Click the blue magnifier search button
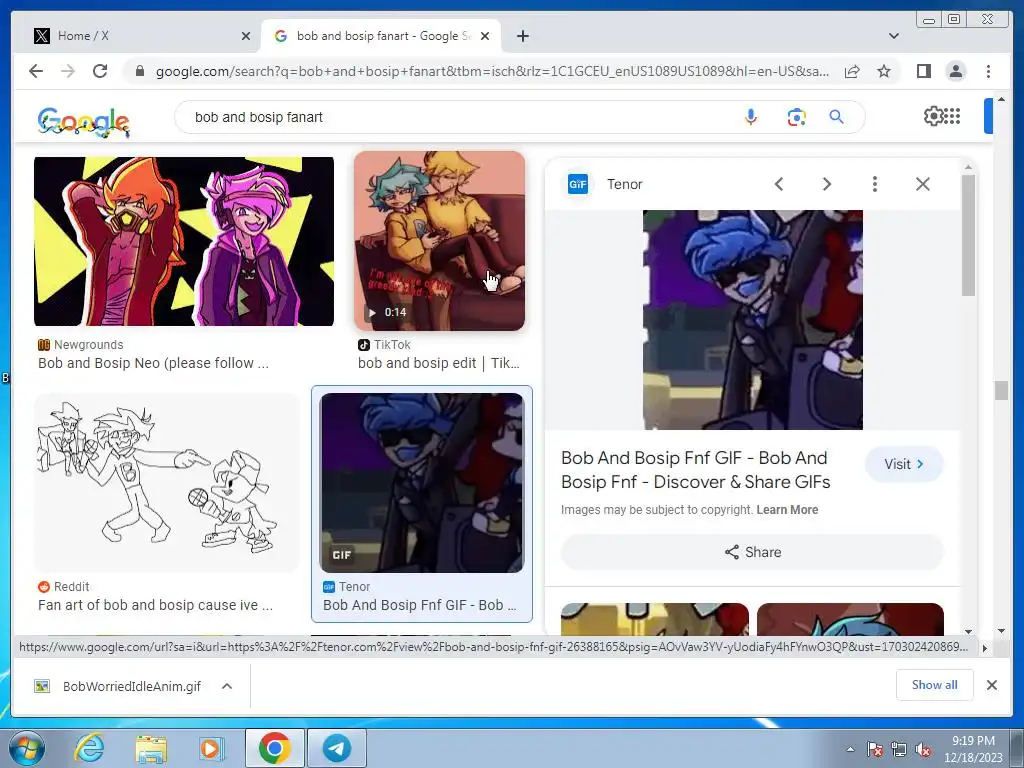Image resolution: width=1024 pixels, height=768 pixels. (x=837, y=117)
